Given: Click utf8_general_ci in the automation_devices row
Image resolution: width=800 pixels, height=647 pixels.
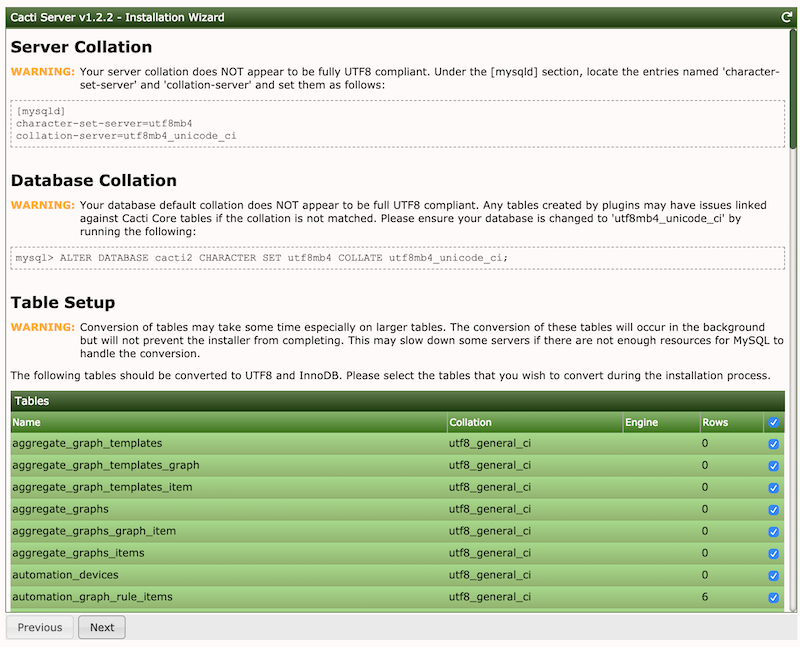Looking at the screenshot, I should [490, 575].
